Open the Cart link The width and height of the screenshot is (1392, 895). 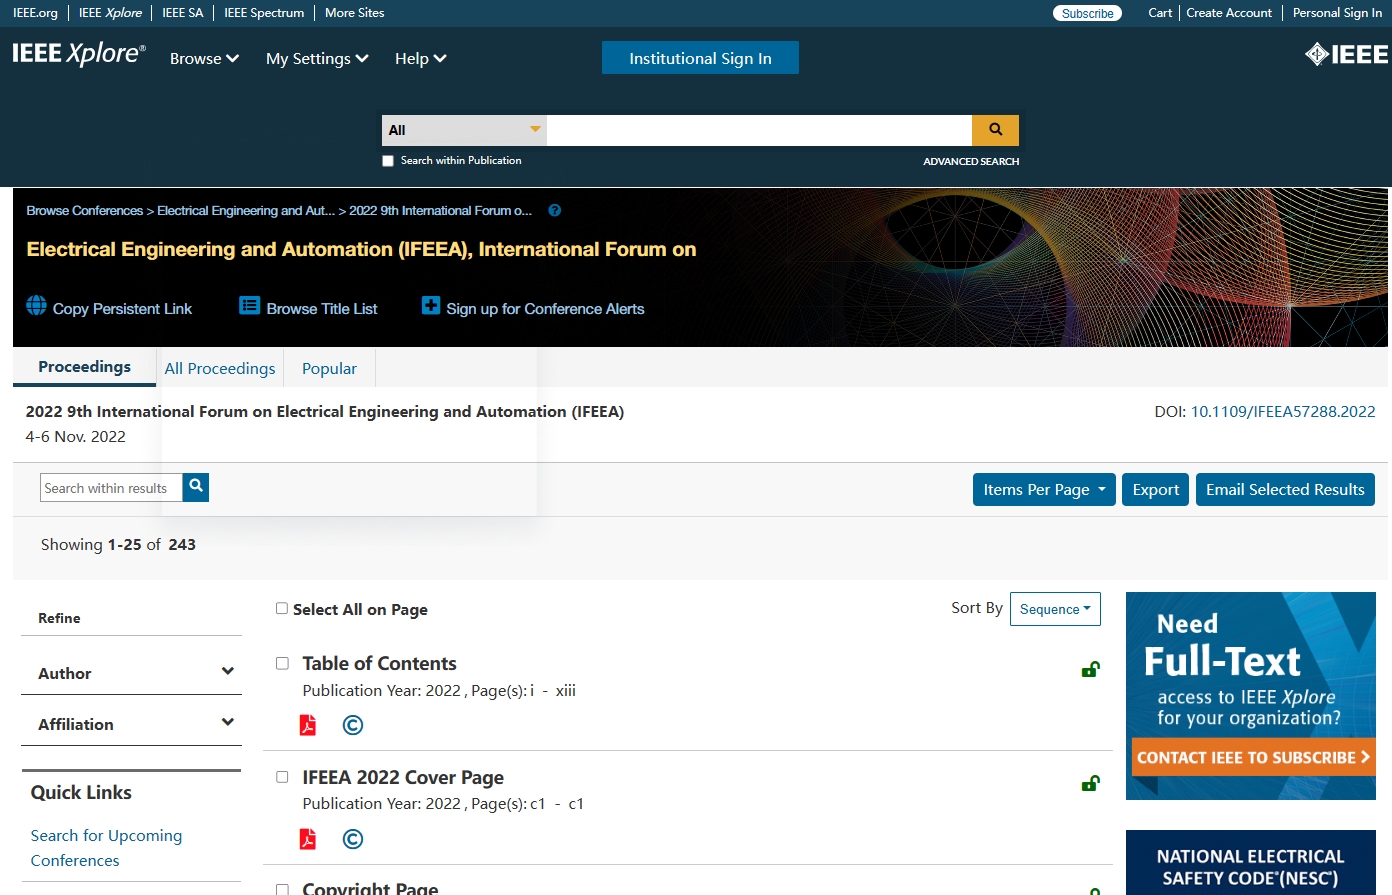(x=1160, y=13)
